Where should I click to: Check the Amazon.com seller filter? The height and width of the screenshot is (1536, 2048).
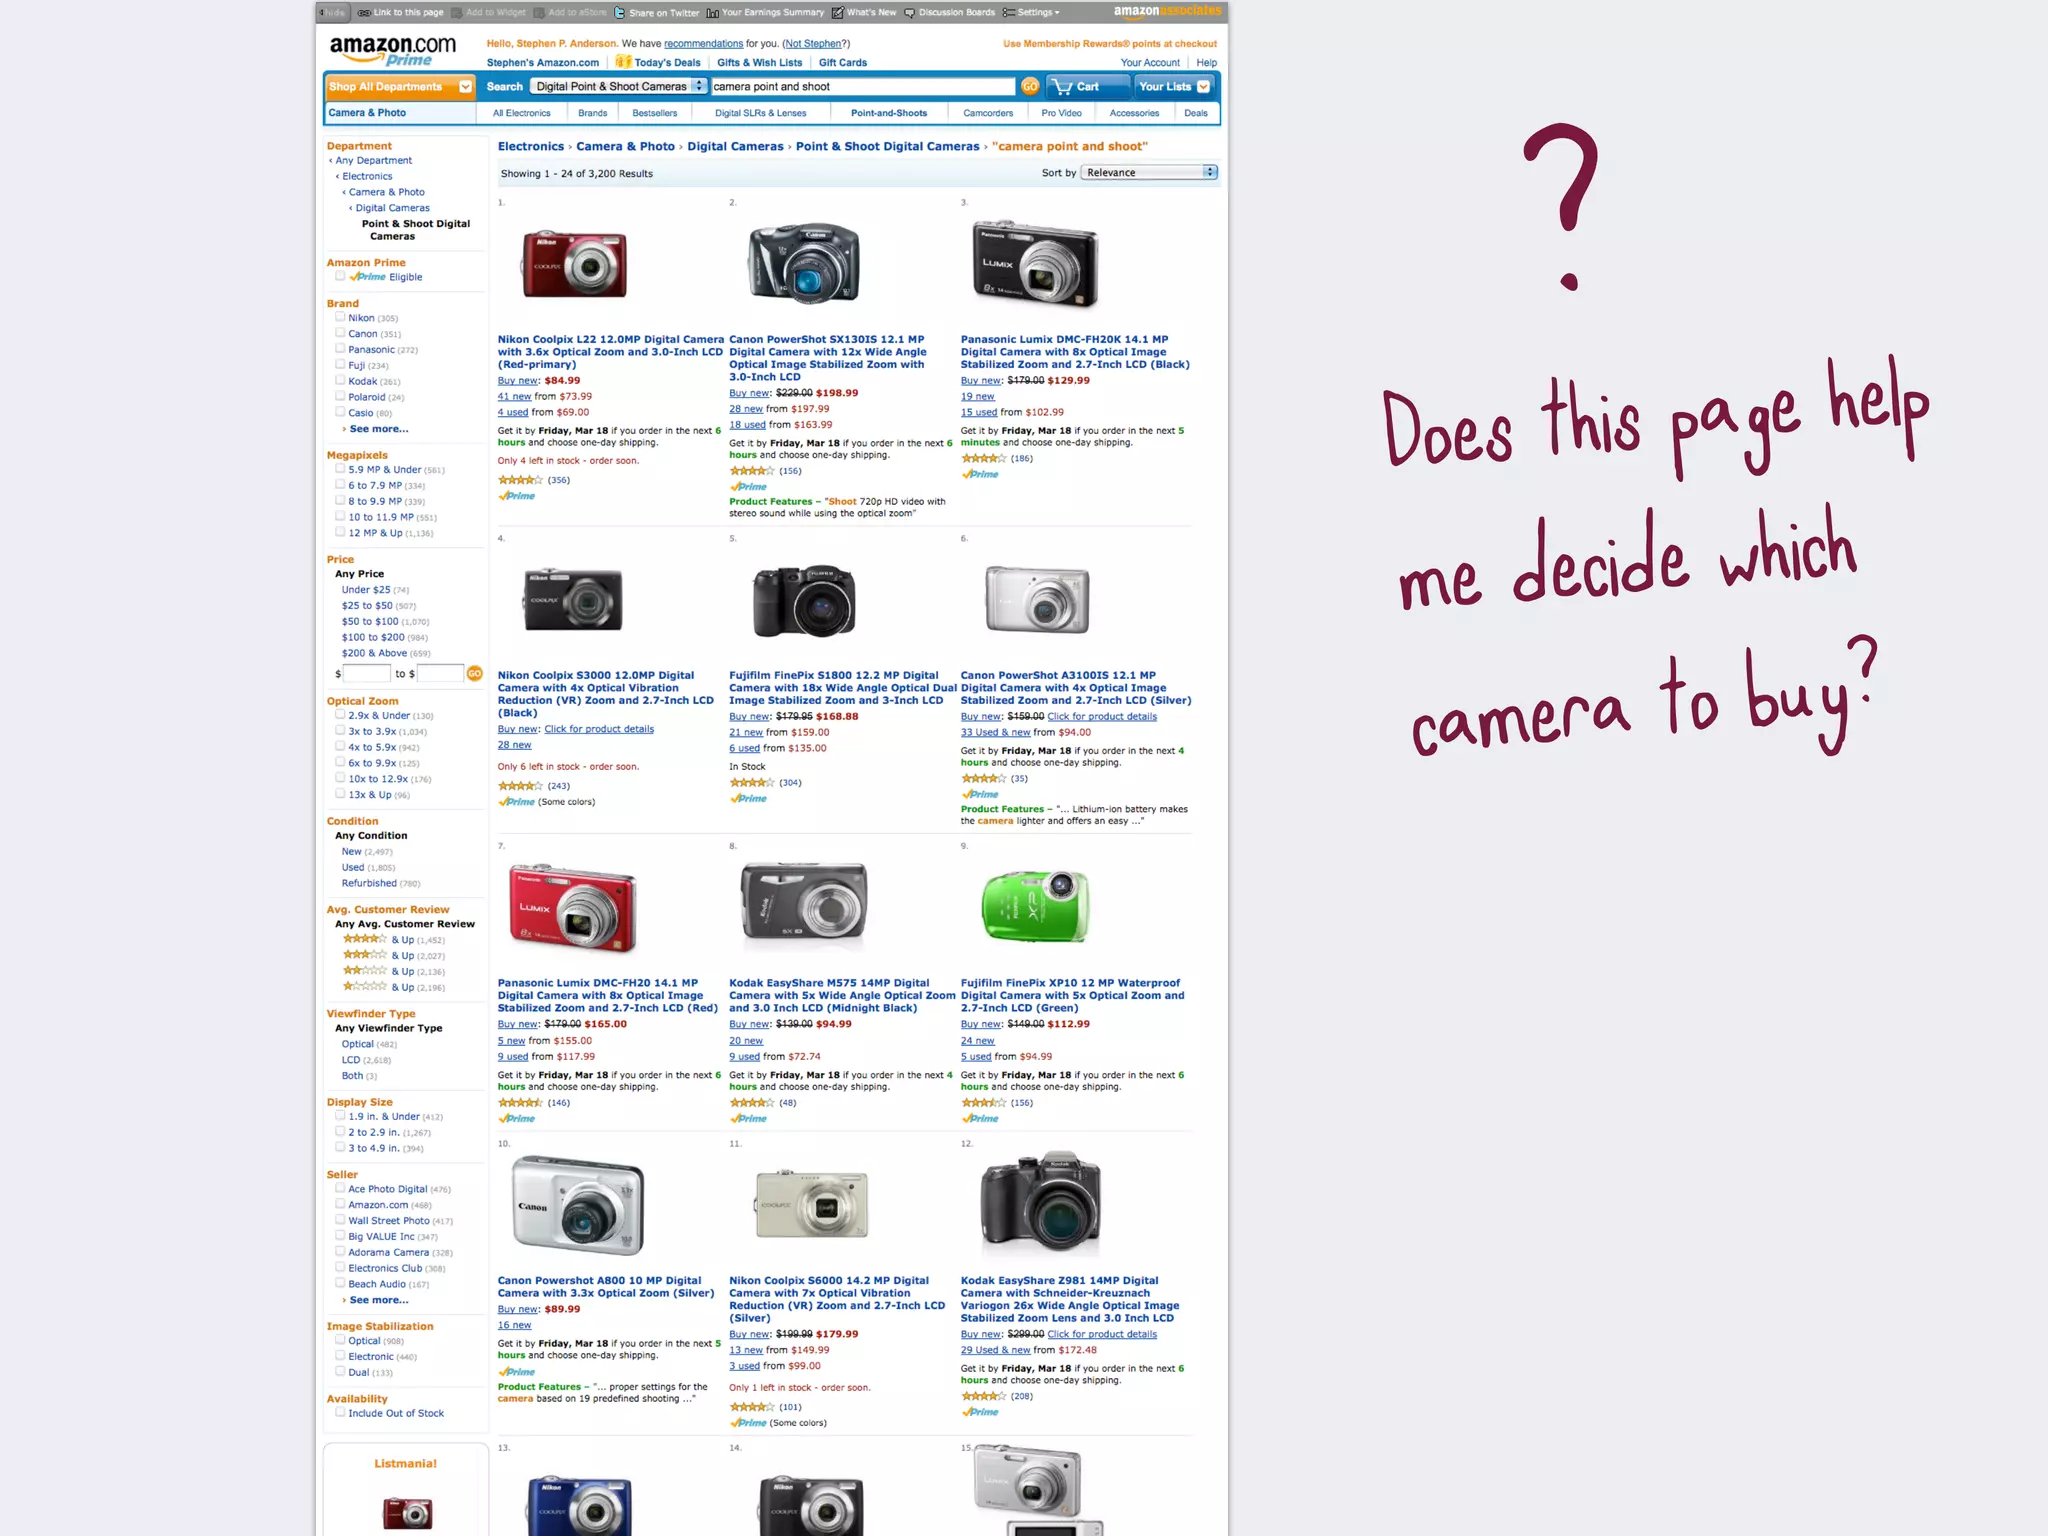pyautogui.click(x=340, y=1205)
